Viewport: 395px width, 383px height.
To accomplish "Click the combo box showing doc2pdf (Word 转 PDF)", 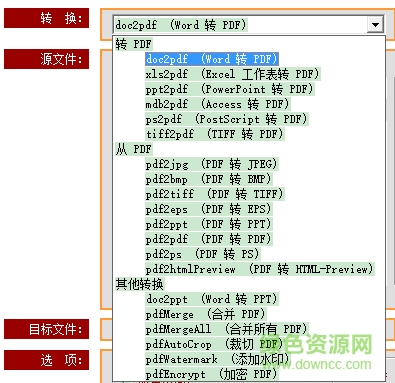I will click(249, 25).
